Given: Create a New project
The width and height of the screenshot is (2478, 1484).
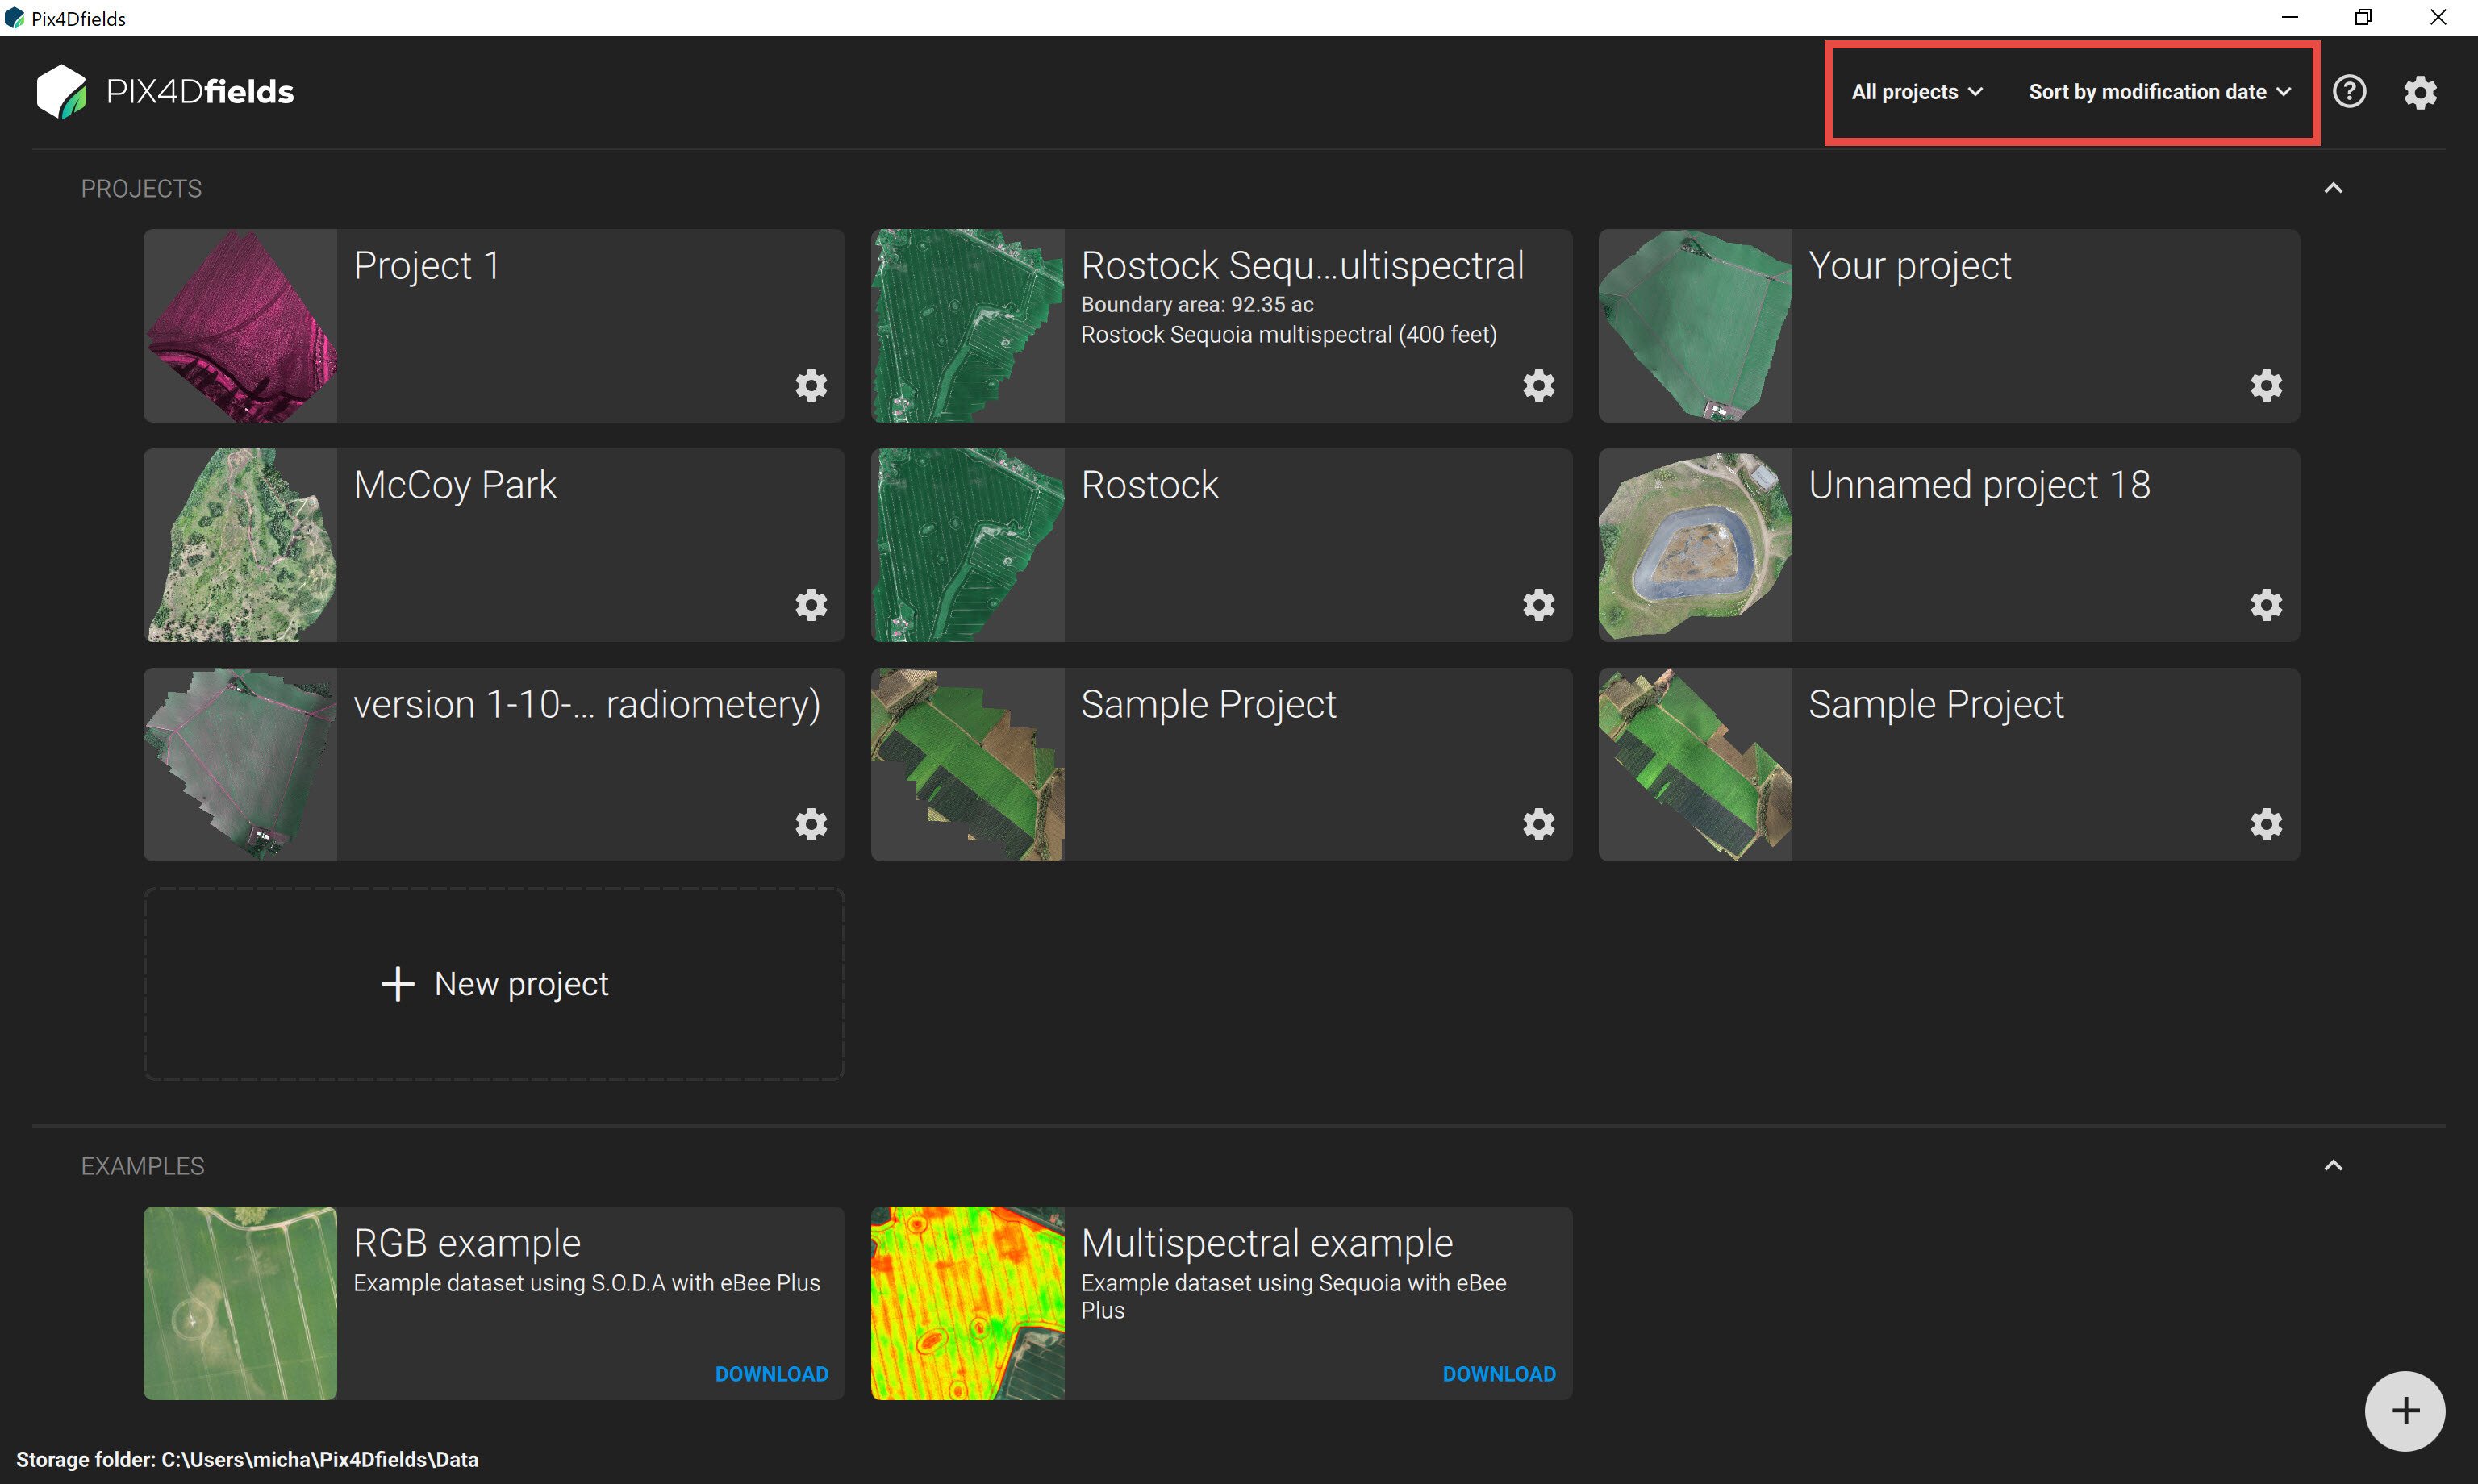Looking at the screenshot, I should pos(494,984).
